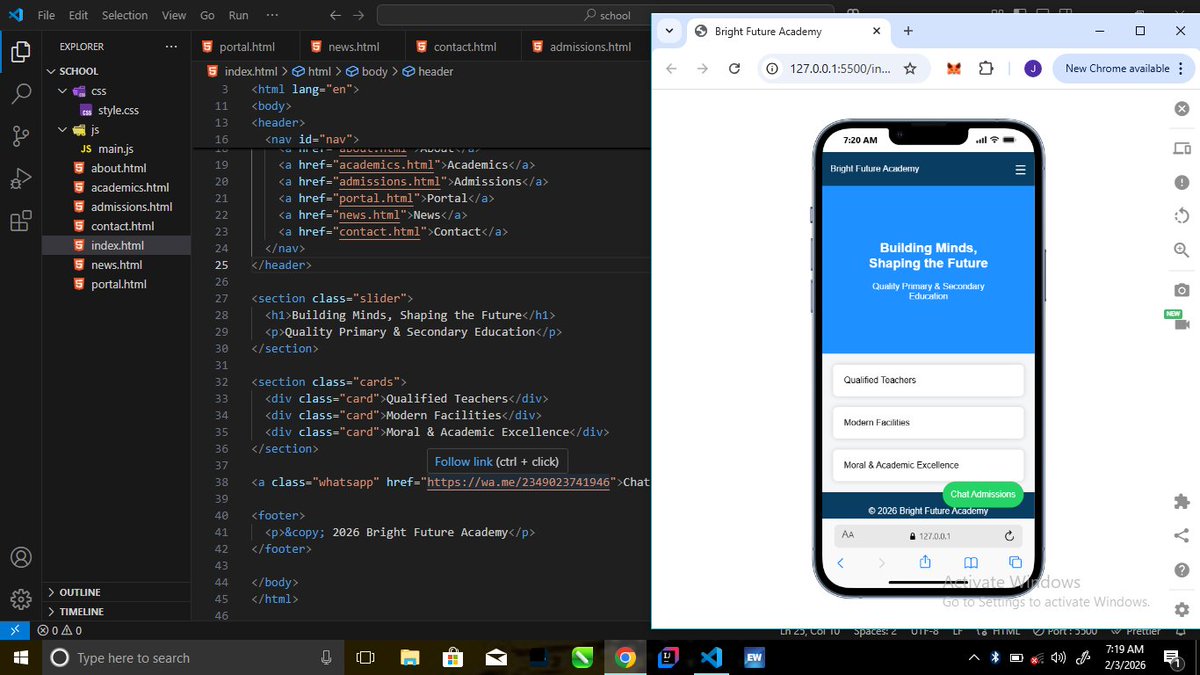
Task: Open the Run and Debug view
Action: 20,179
